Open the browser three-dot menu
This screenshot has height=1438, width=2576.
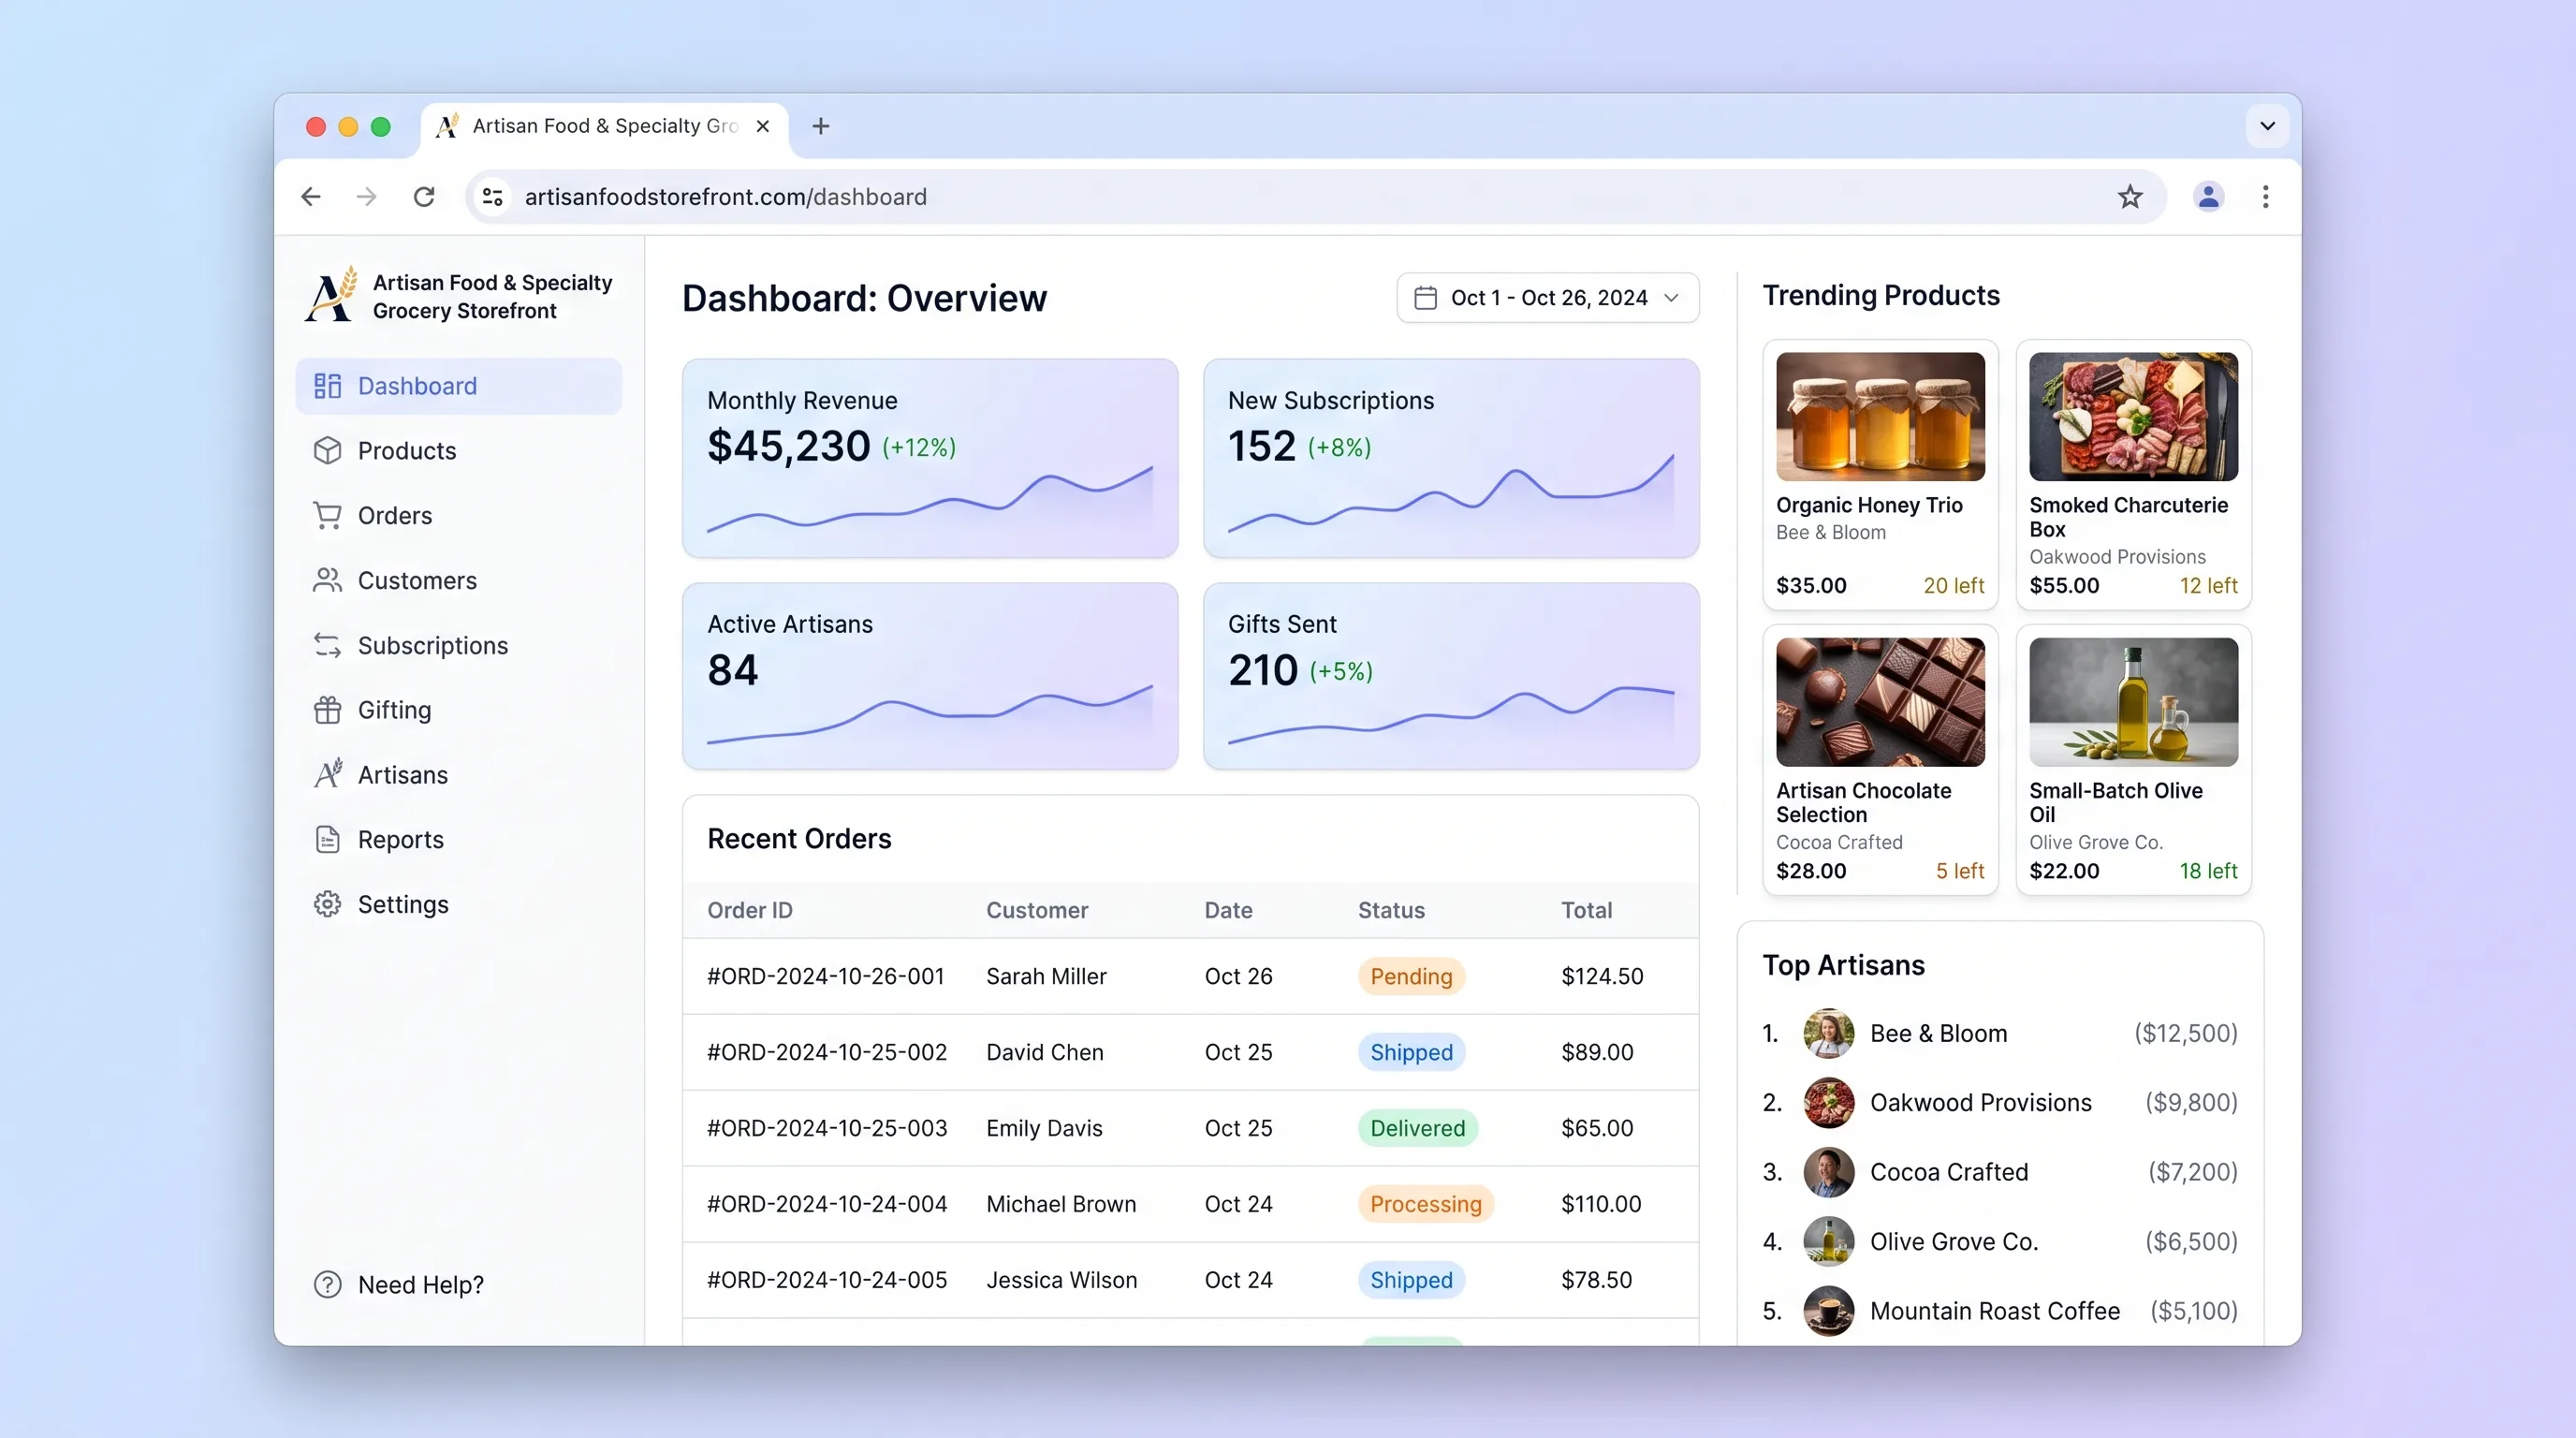tap(2266, 197)
